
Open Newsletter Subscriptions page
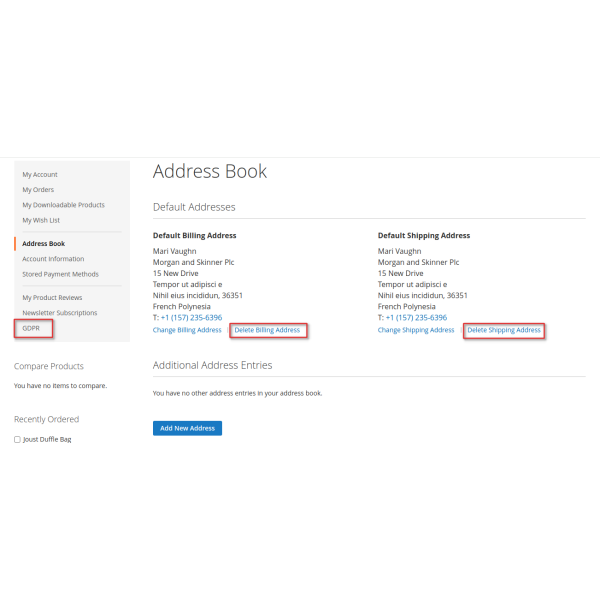[x=60, y=313]
